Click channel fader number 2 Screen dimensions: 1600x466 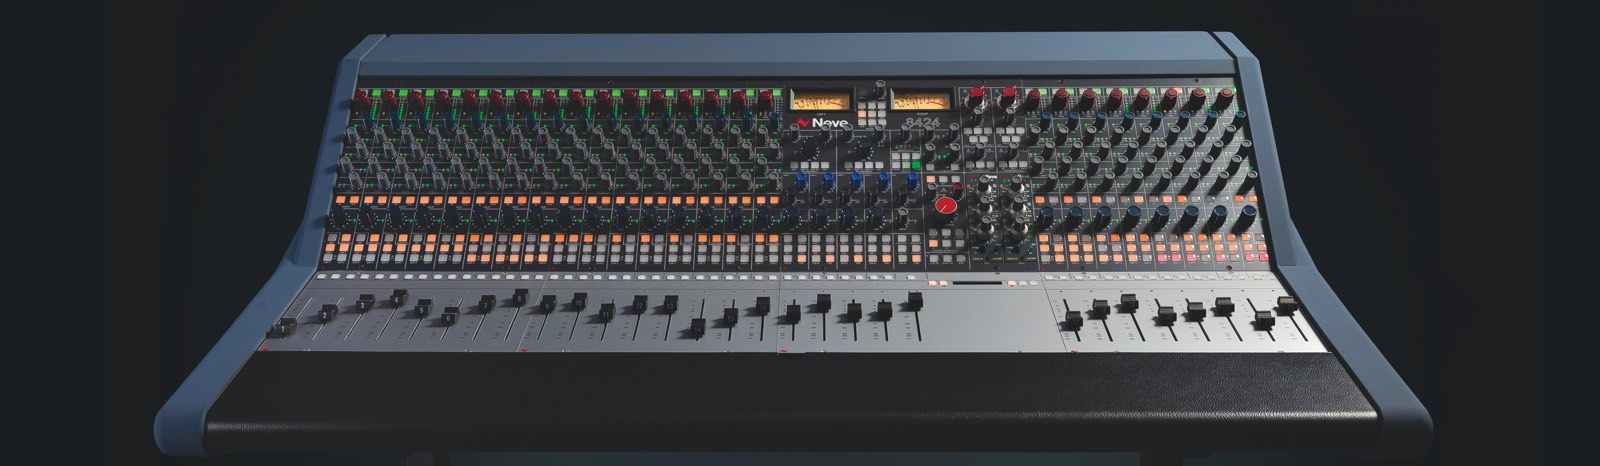[326, 313]
